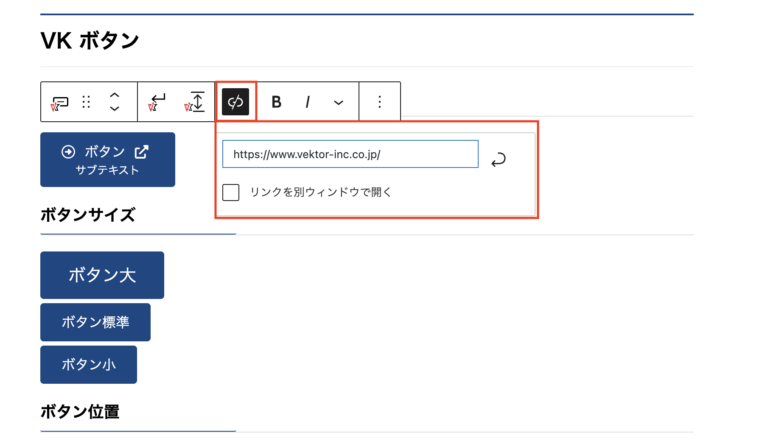
Task: Click the 'ボタン サブテキスト' button
Action: click(107, 160)
